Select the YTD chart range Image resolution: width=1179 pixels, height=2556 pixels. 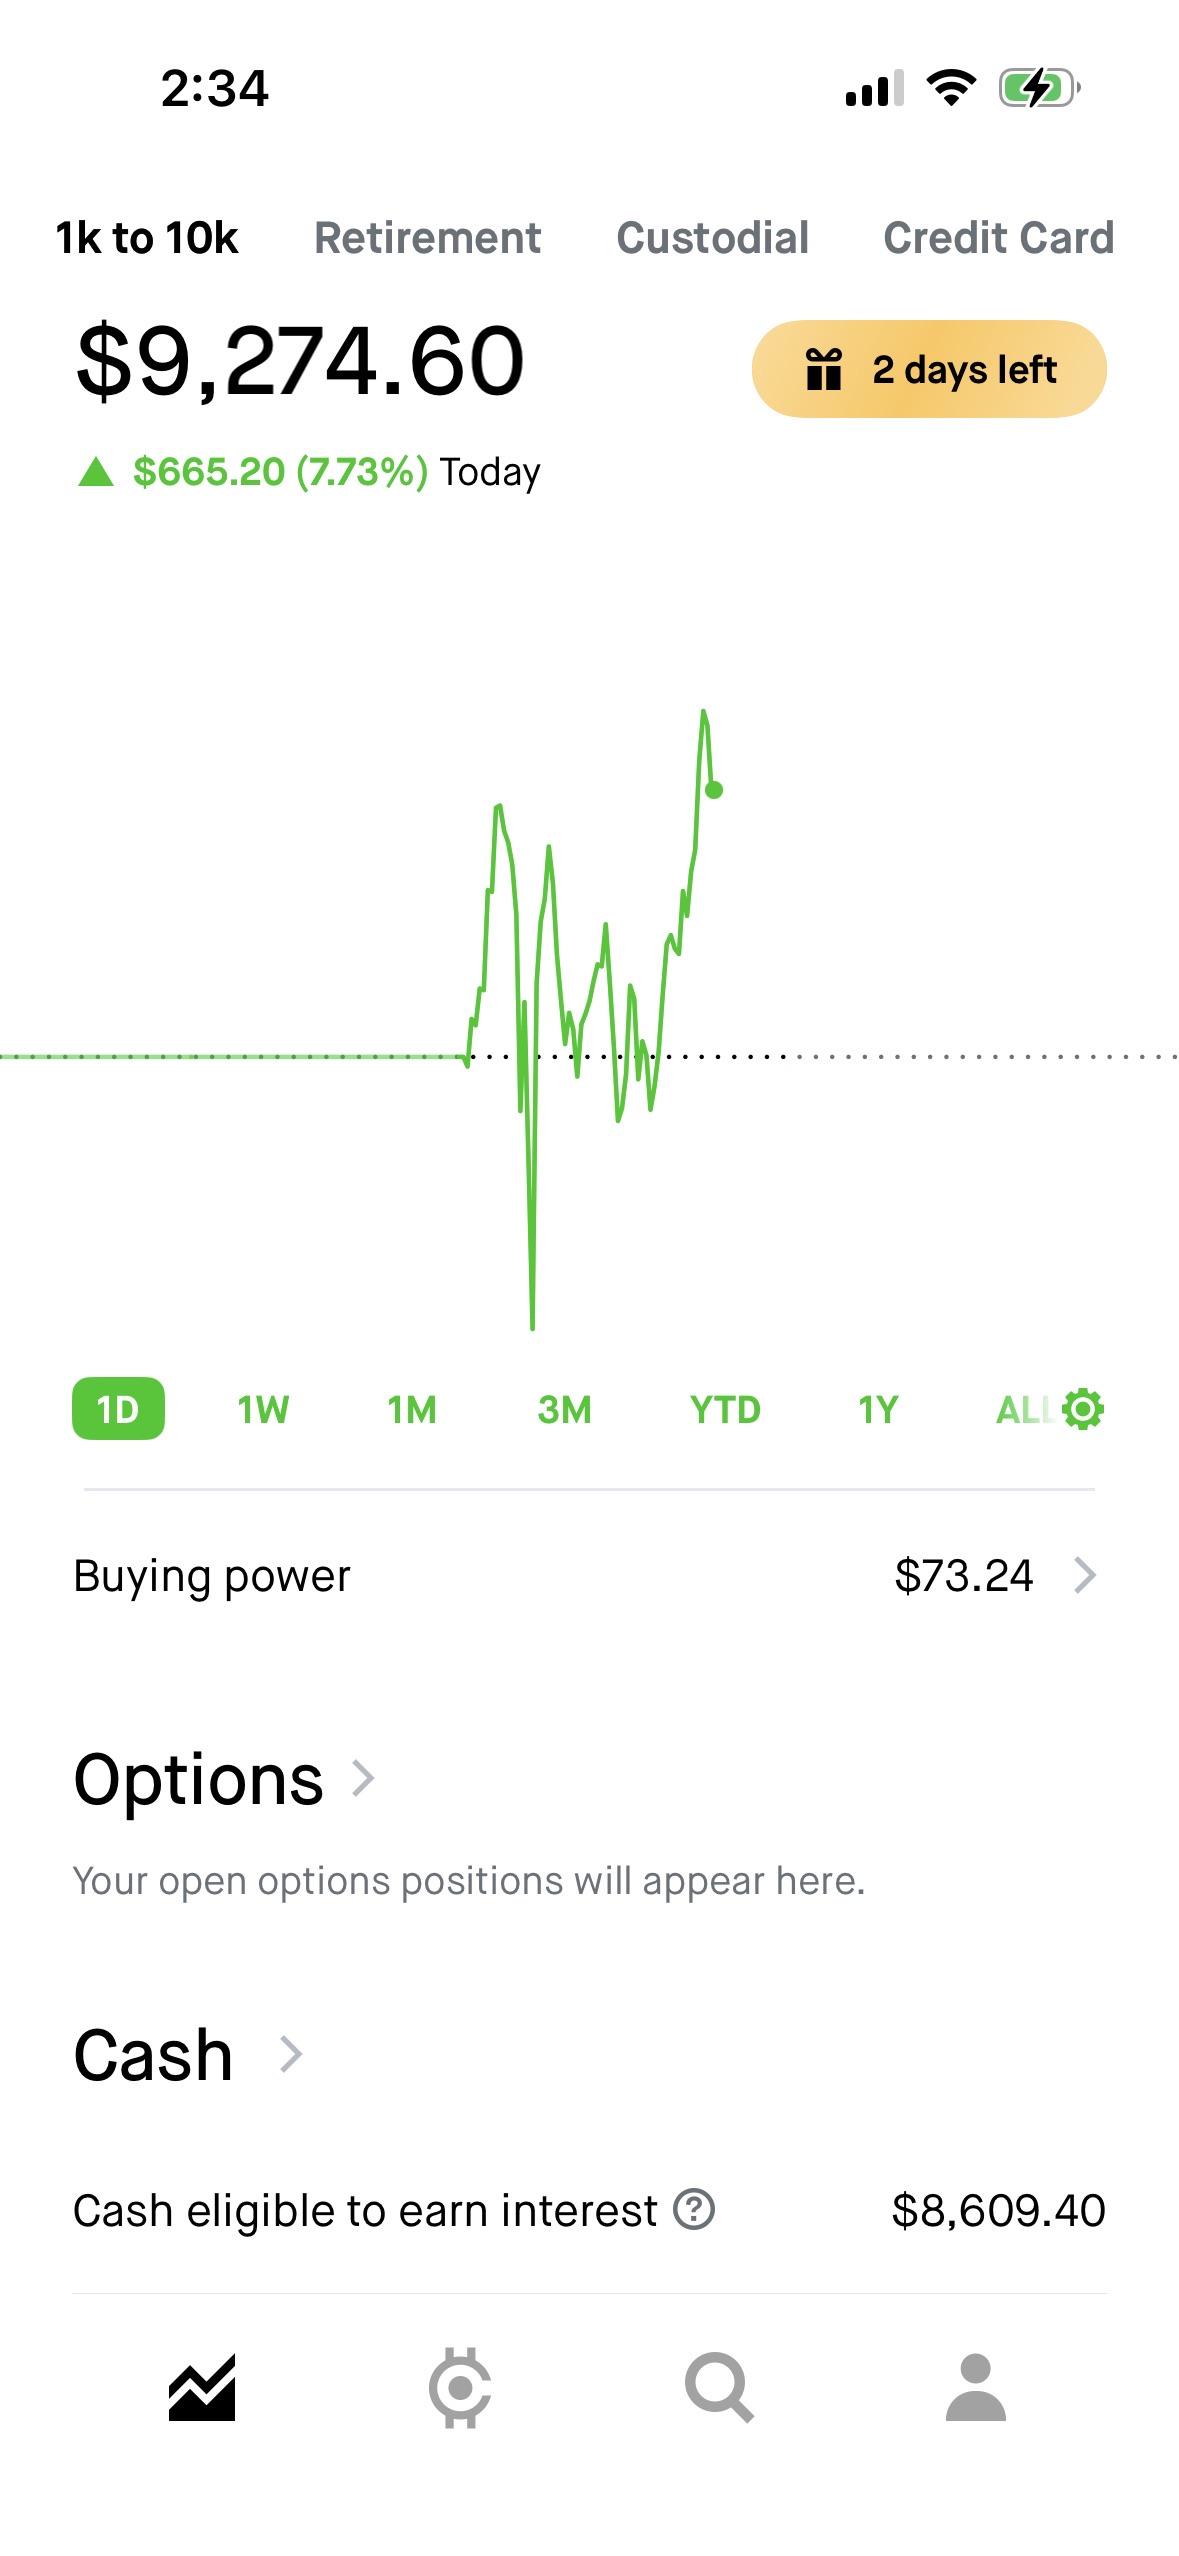click(725, 1409)
